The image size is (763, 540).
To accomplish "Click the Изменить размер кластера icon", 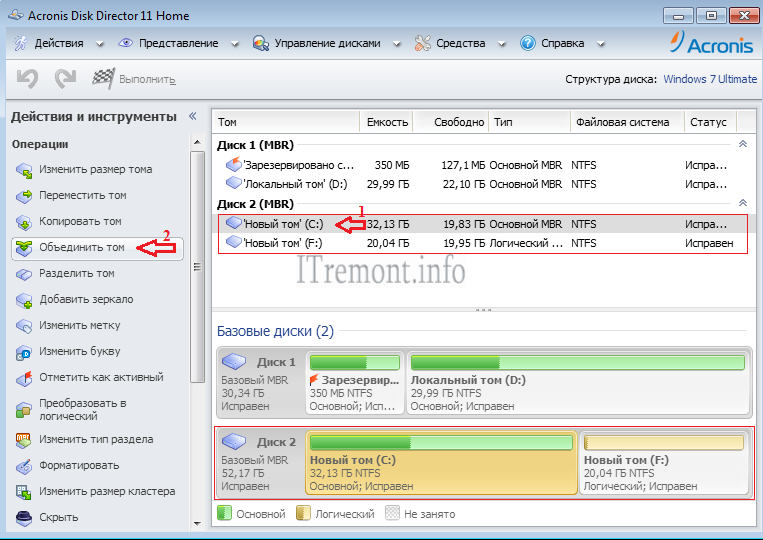I will [24, 492].
